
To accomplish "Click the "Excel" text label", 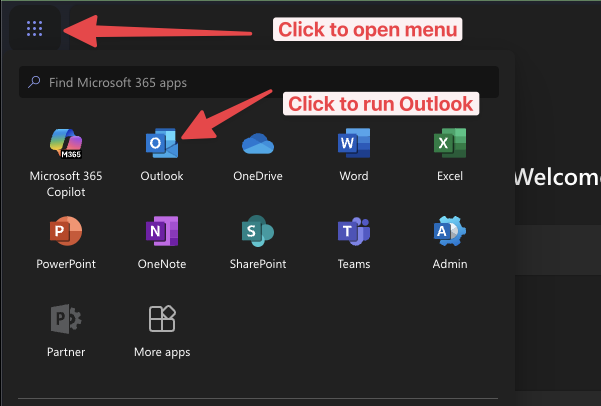I will 449,176.
